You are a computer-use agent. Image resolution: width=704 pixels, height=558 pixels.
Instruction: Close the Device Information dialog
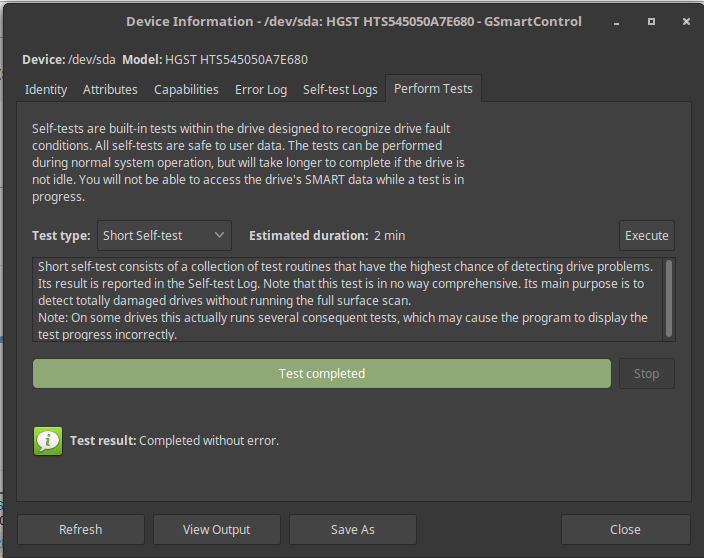[x=625, y=530]
